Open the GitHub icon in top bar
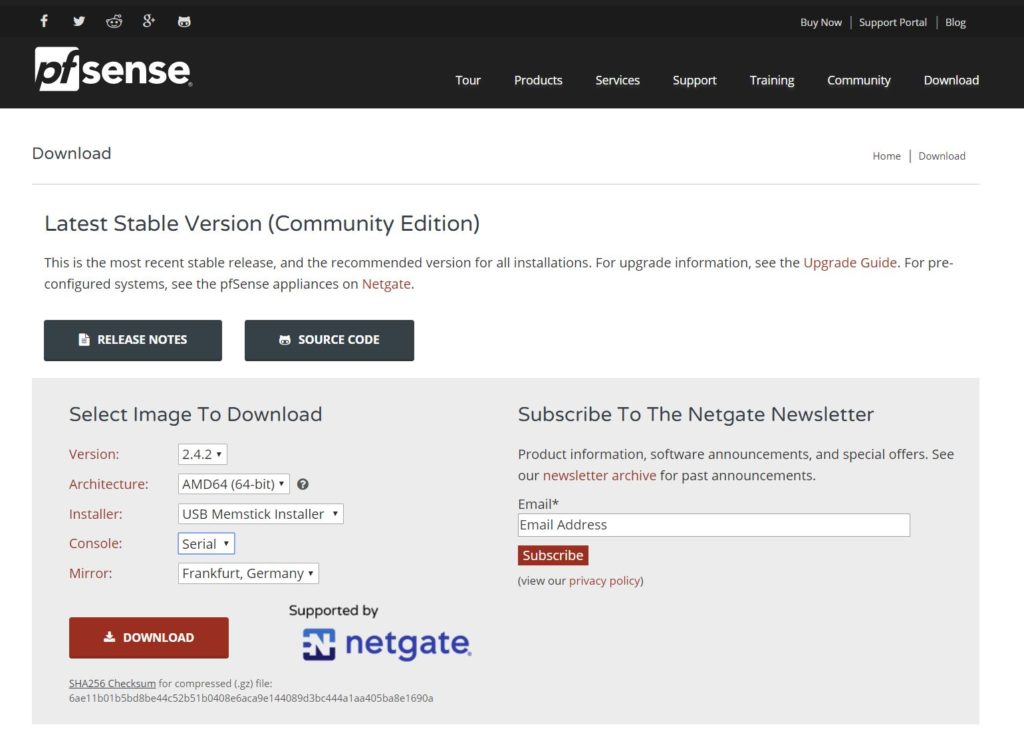This screenshot has width=1024, height=739. [x=184, y=22]
